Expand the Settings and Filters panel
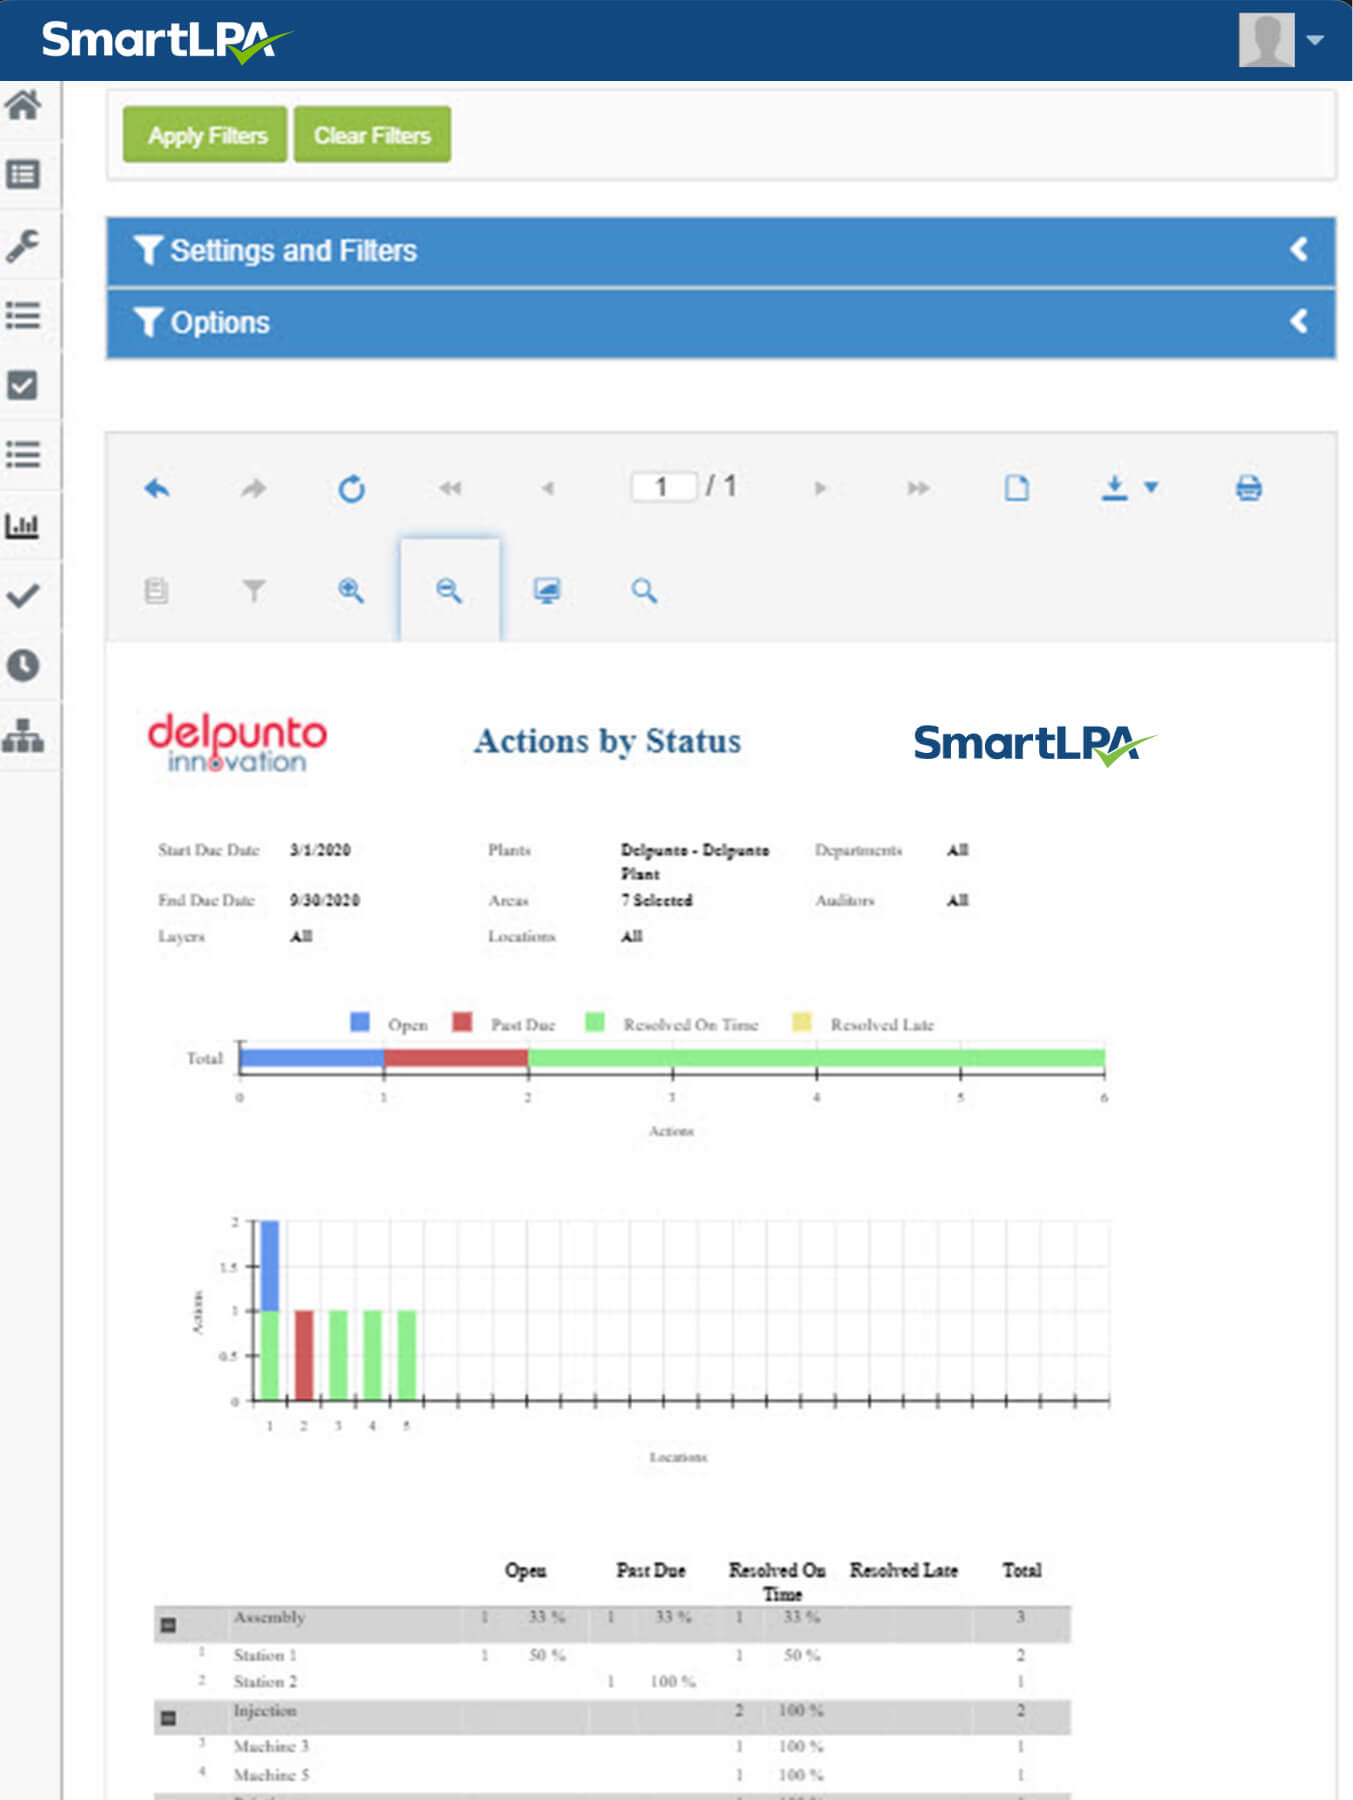The height and width of the screenshot is (1800, 1353). coord(720,250)
